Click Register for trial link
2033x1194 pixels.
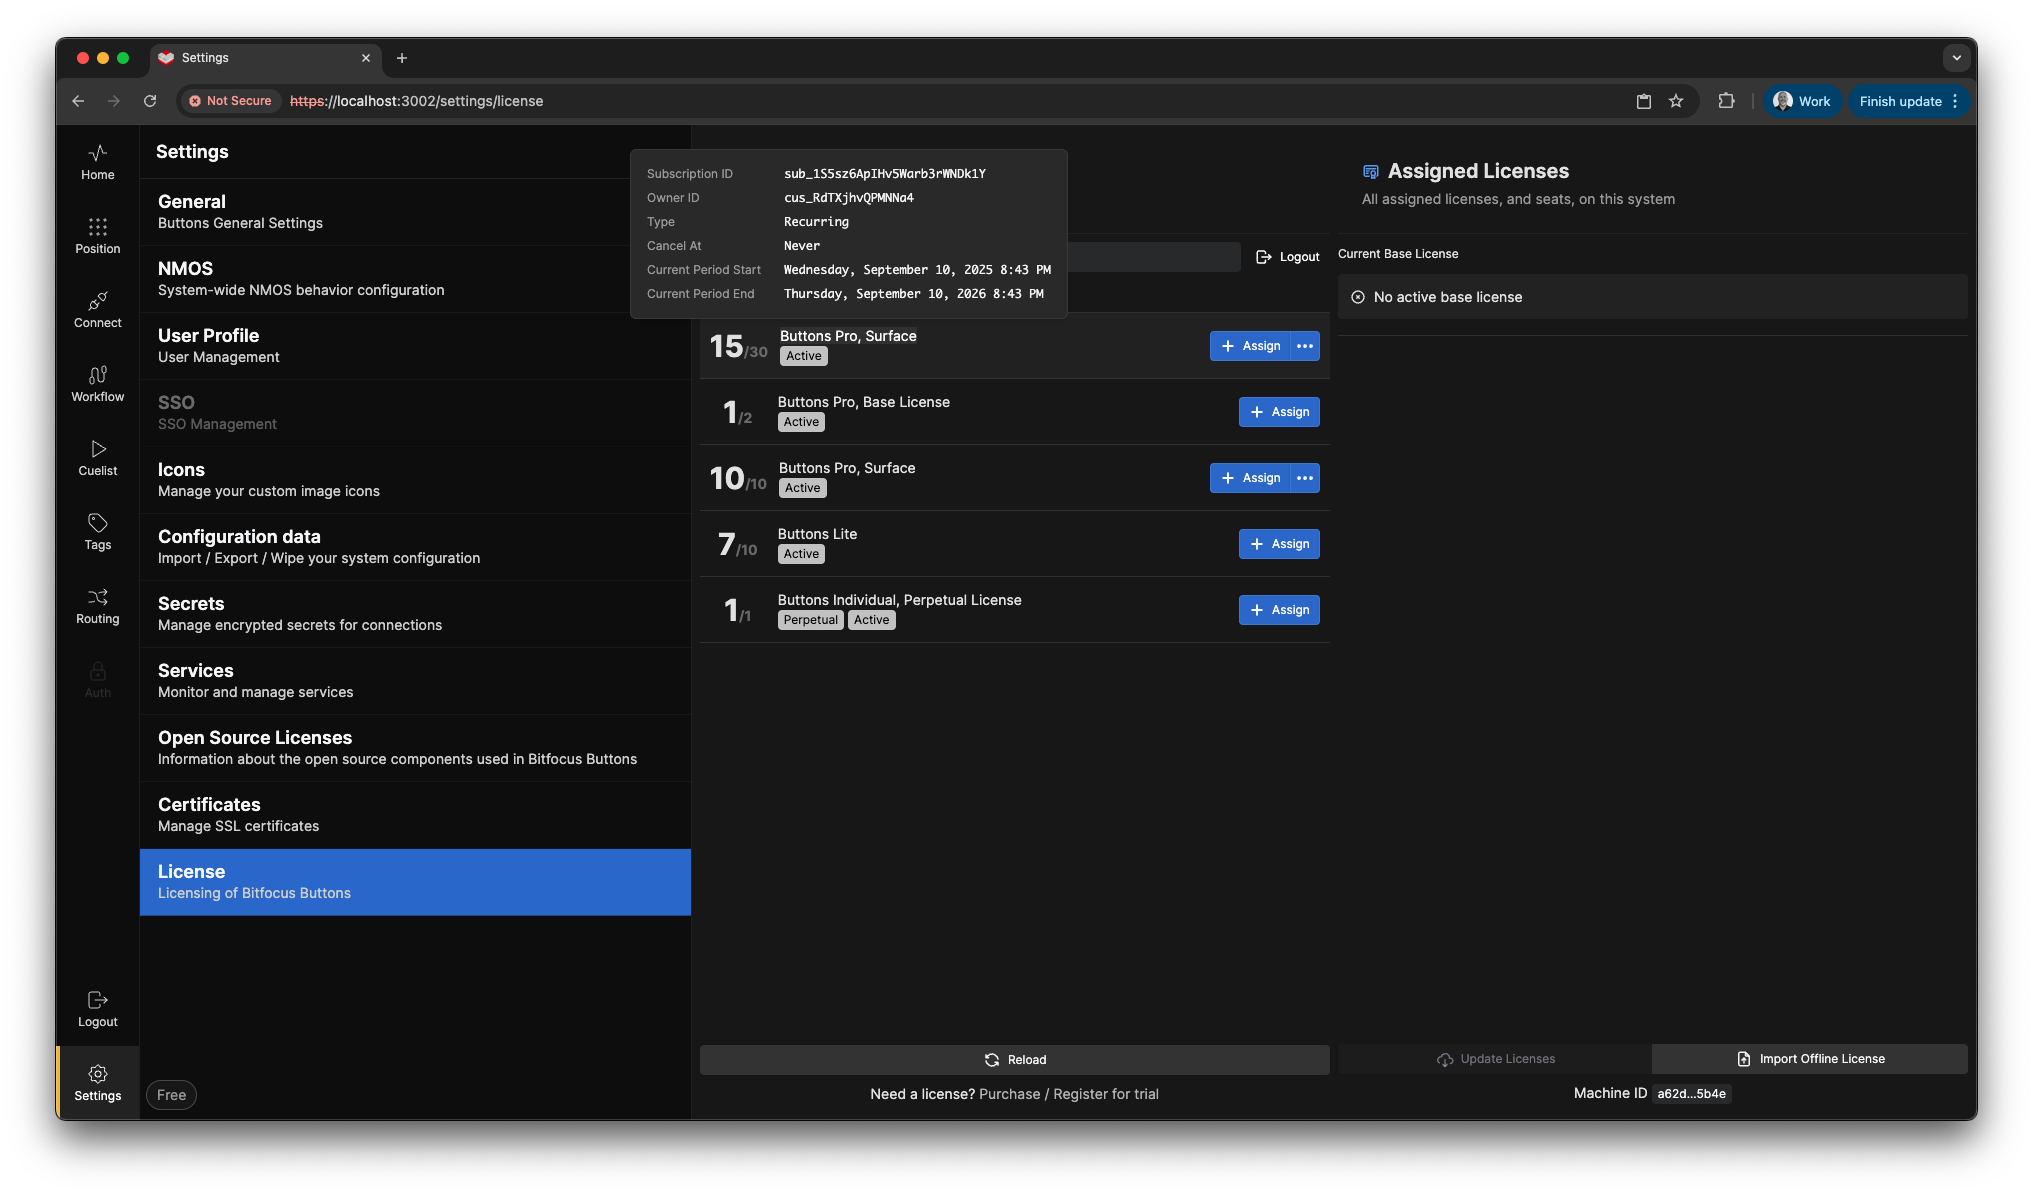[x=1105, y=1094]
